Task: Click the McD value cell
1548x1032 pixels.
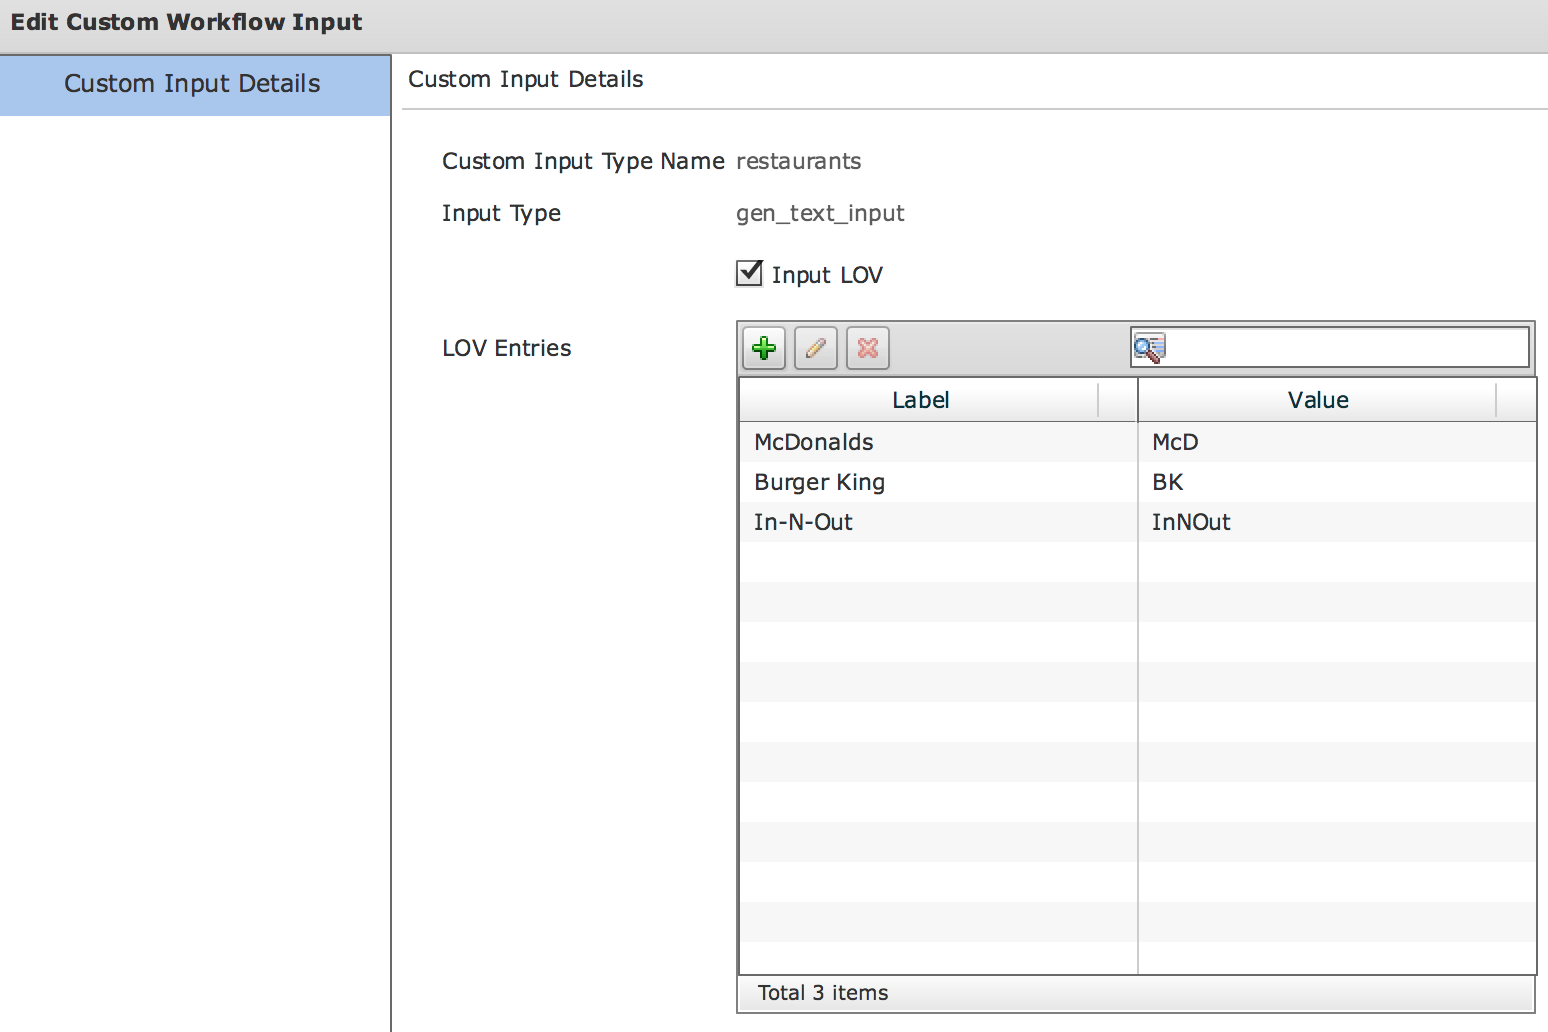Action: point(1175,442)
